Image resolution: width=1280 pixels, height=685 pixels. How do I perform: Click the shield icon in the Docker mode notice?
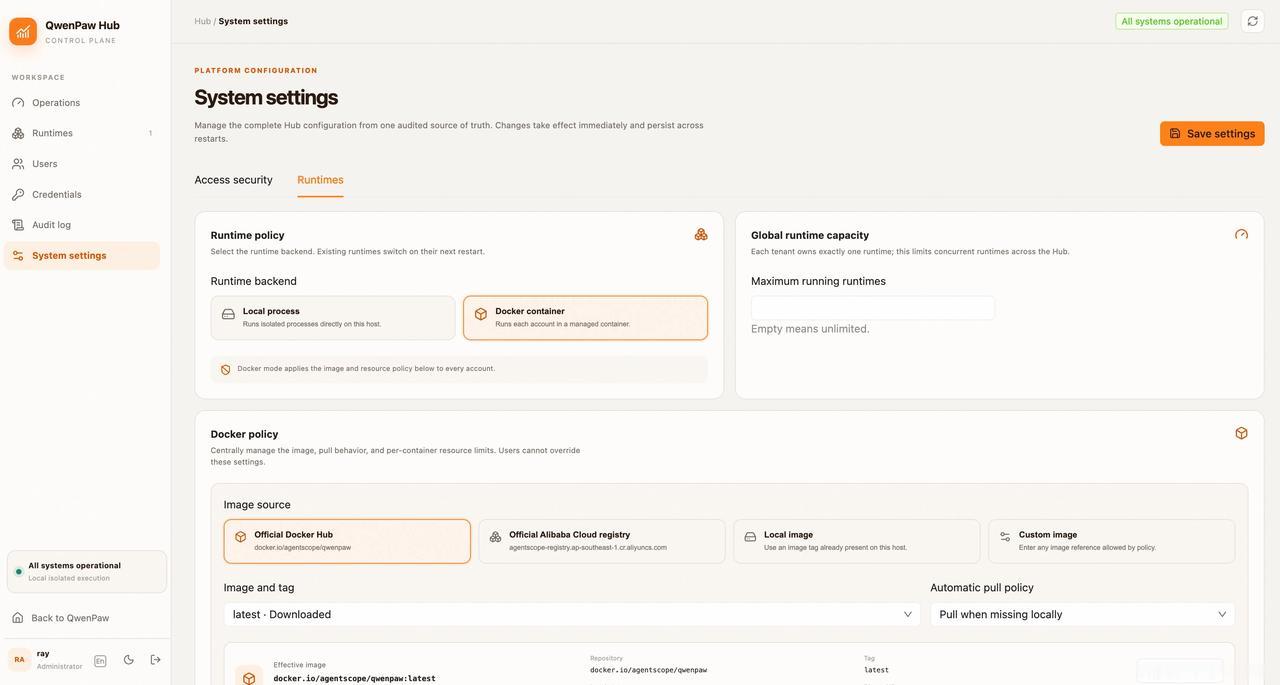(225, 369)
